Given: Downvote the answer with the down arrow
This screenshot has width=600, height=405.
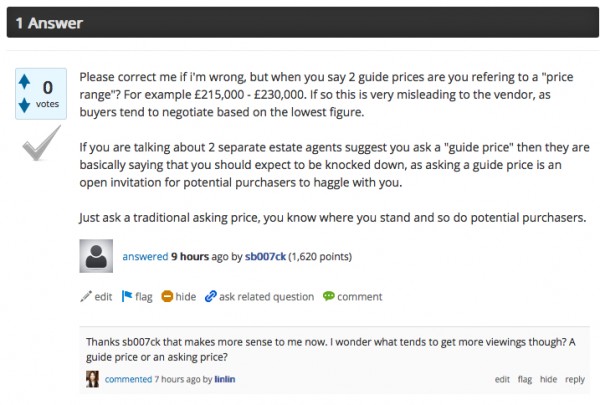Looking at the screenshot, I should (25, 106).
